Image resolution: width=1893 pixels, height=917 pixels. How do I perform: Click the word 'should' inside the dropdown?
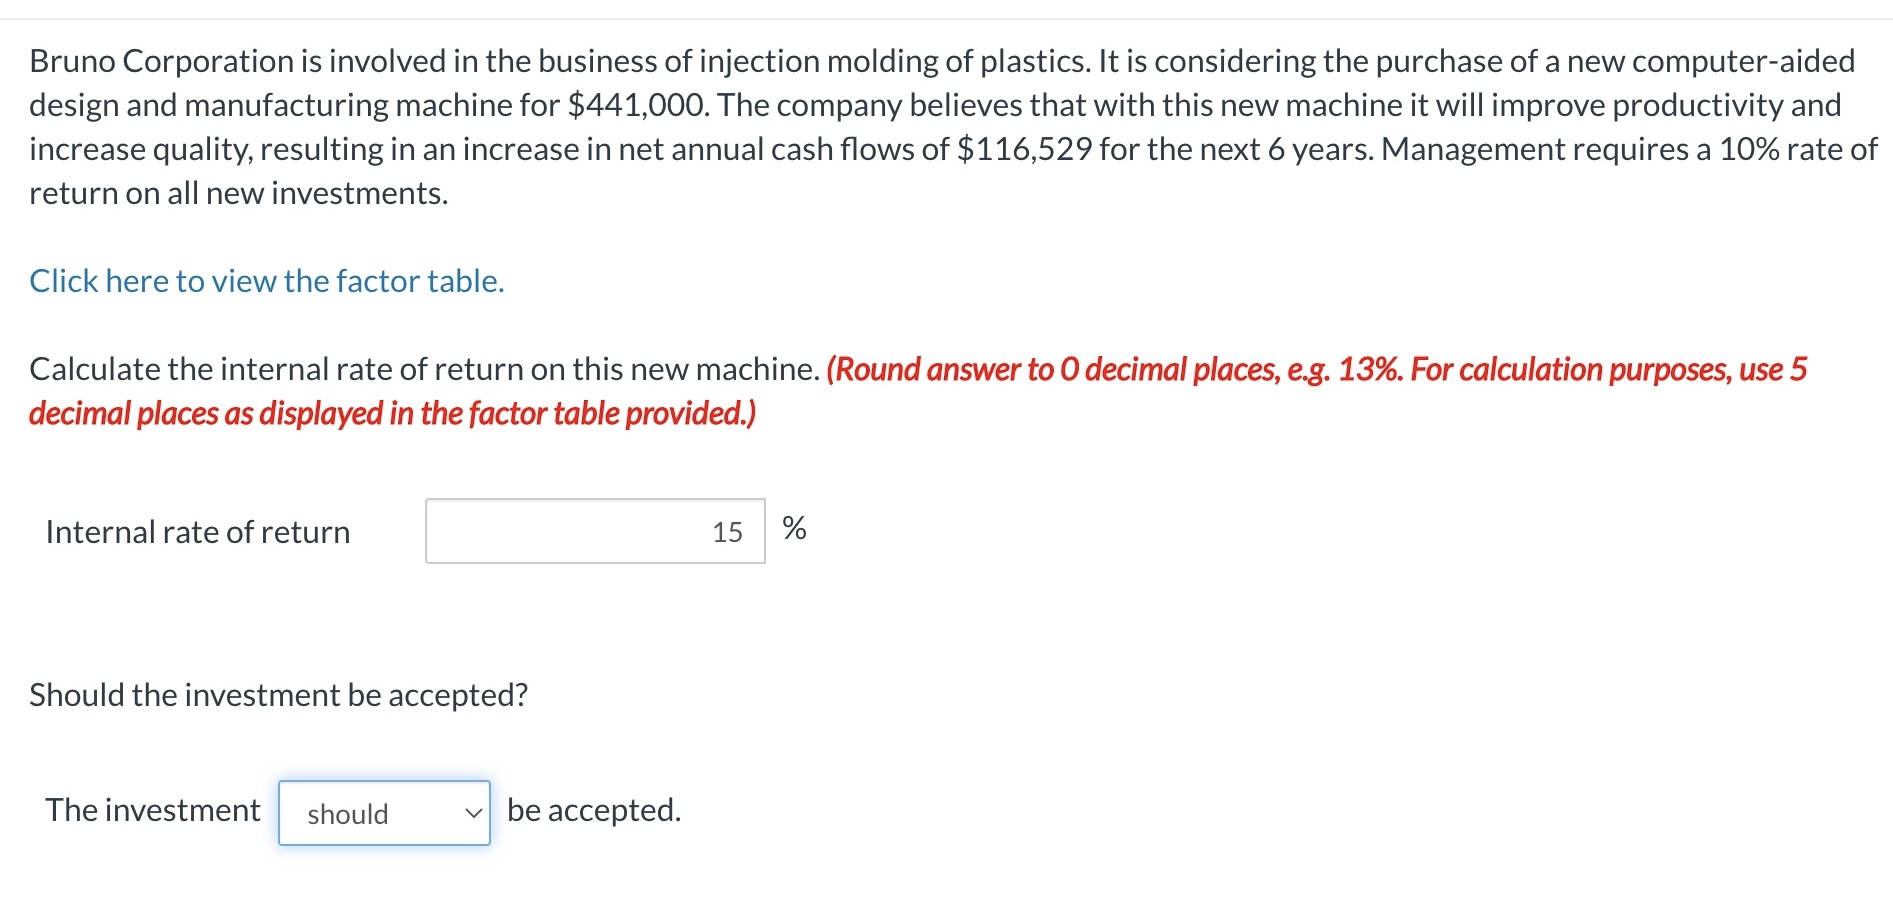pyautogui.click(x=347, y=814)
